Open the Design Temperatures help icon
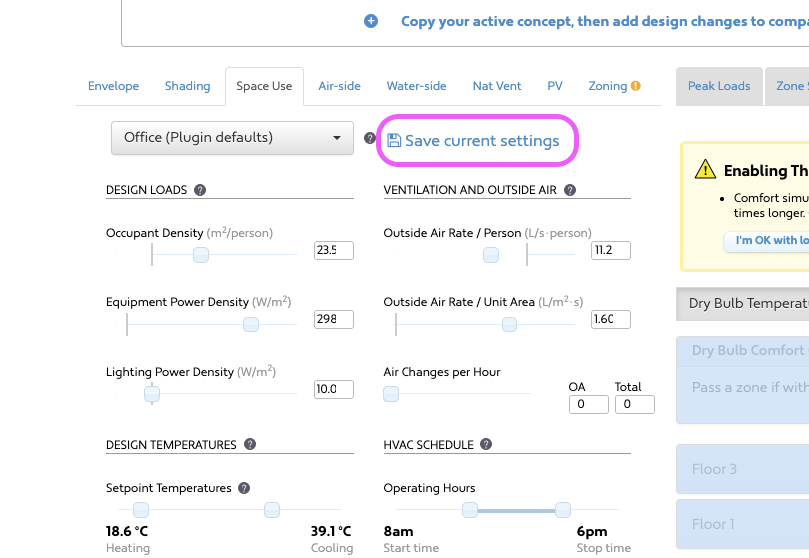 pos(250,444)
